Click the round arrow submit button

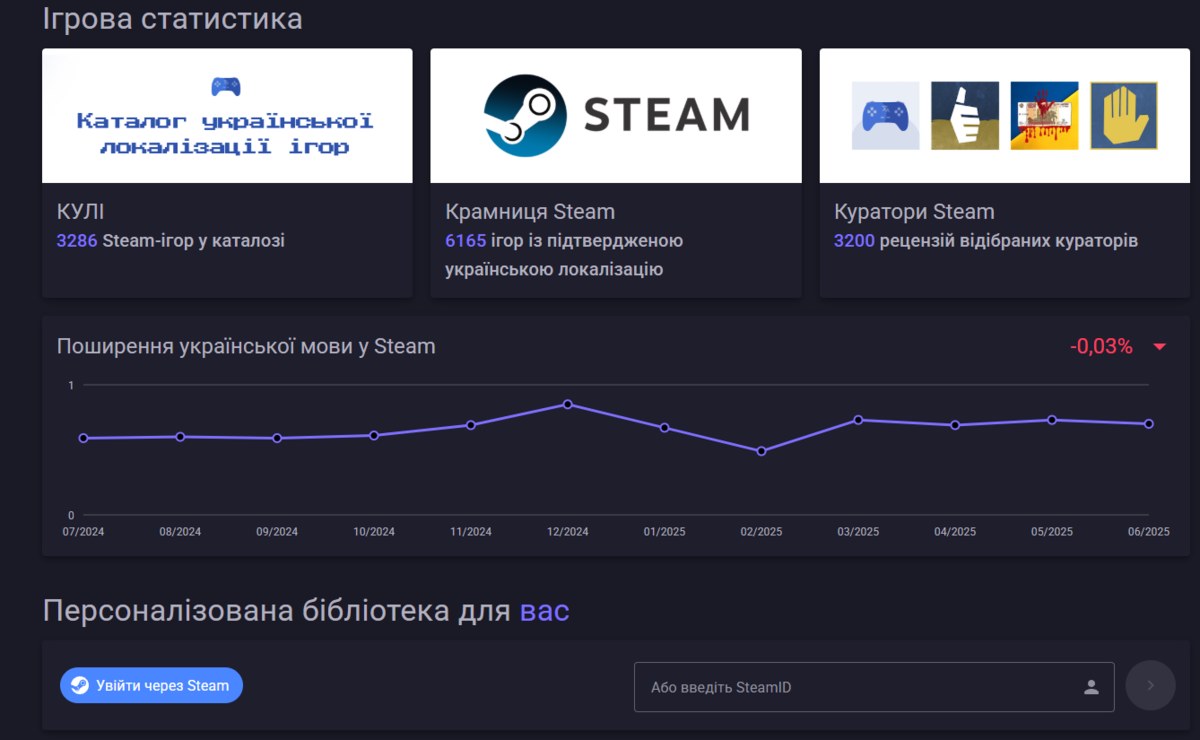coord(1150,686)
